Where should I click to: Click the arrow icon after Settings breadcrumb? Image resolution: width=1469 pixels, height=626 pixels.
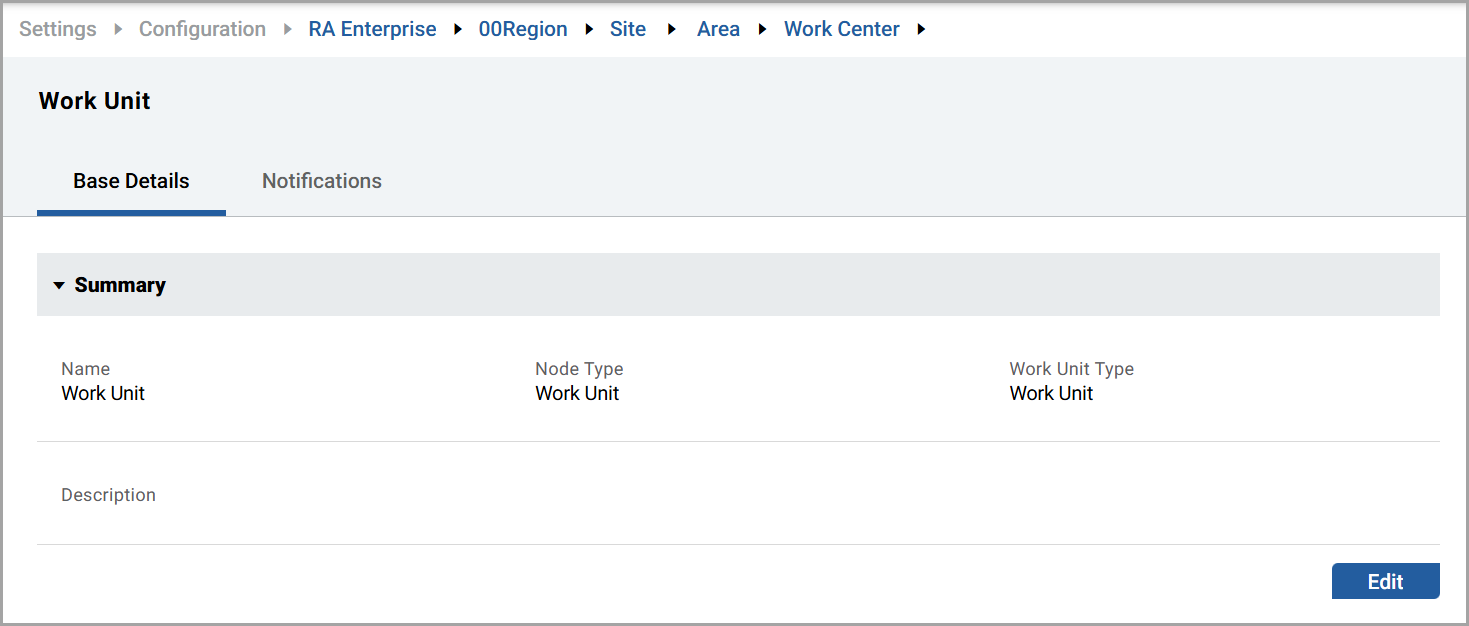pos(118,30)
